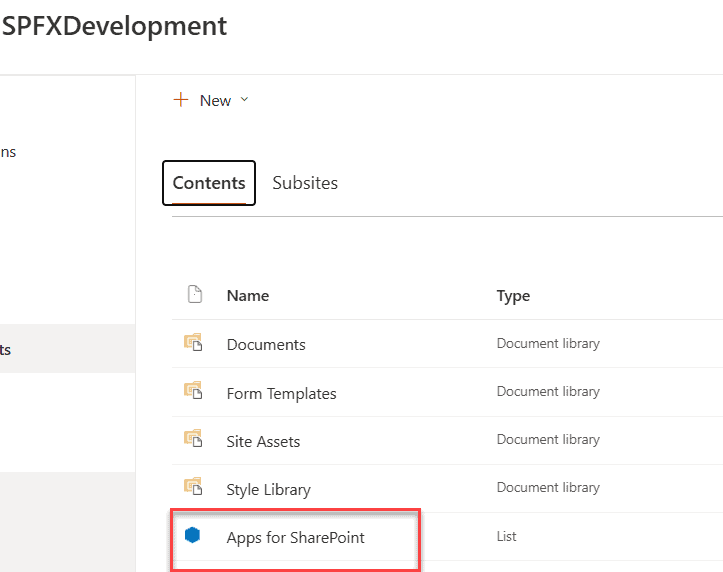Screen dimensions: 723x572
Task: Select 'Document library' type in Style Library row
Action: click(x=548, y=488)
